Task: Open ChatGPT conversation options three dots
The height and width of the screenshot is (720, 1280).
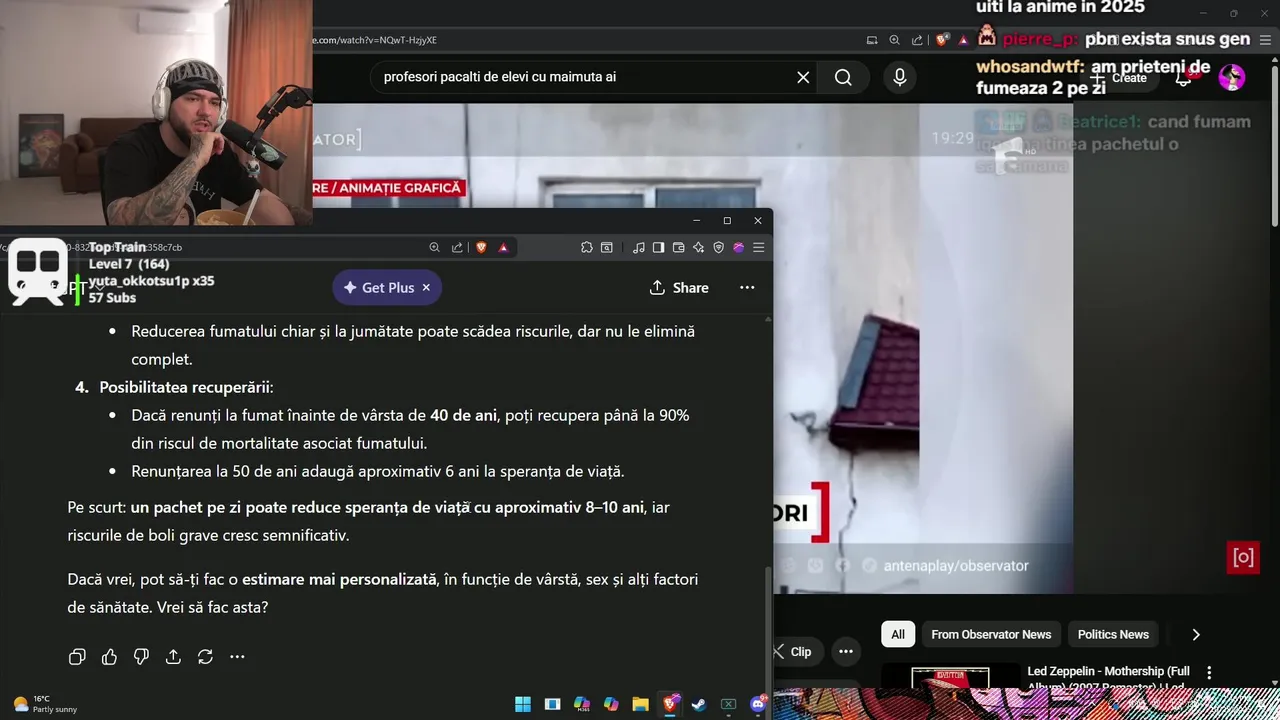Action: pyautogui.click(x=747, y=287)
